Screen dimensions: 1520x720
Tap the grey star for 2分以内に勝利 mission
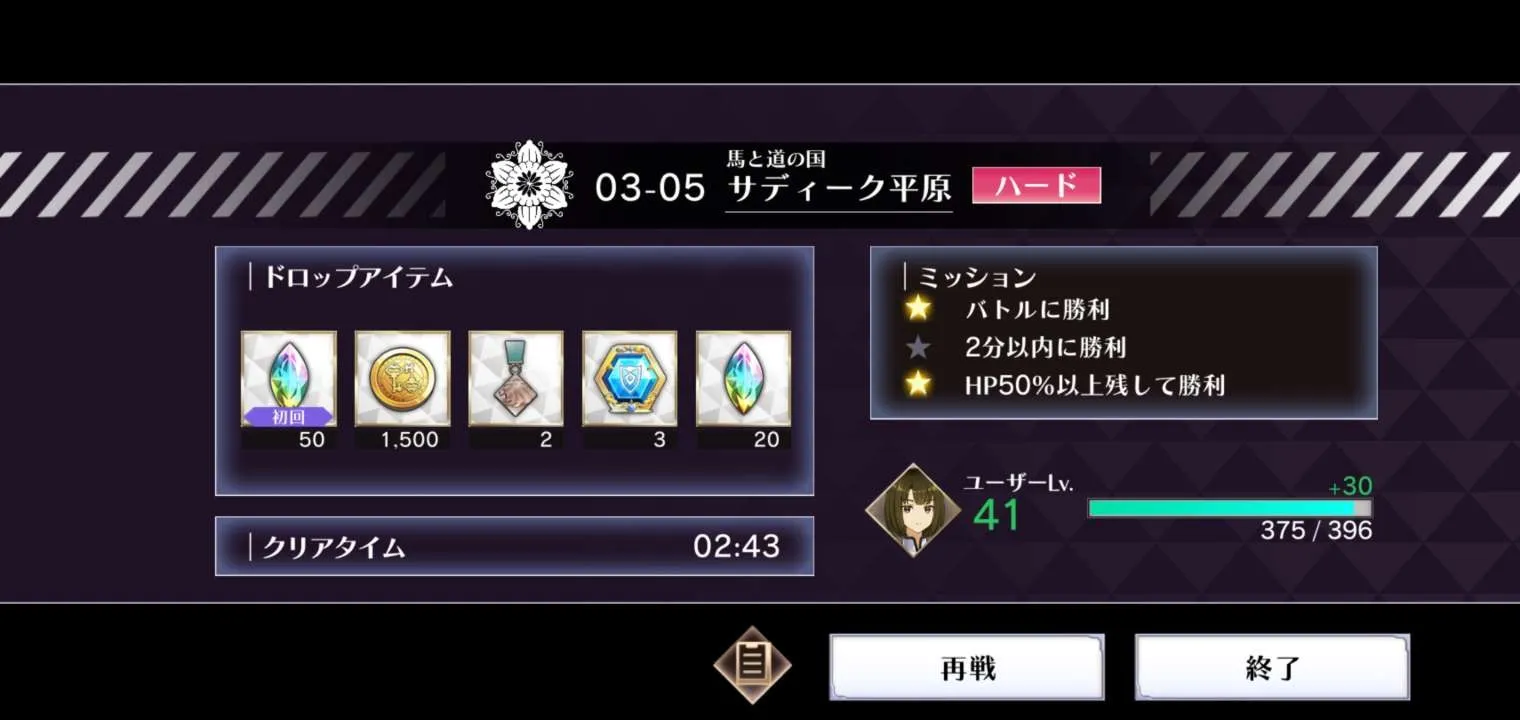pyautogui.click(x=917, y=347)
